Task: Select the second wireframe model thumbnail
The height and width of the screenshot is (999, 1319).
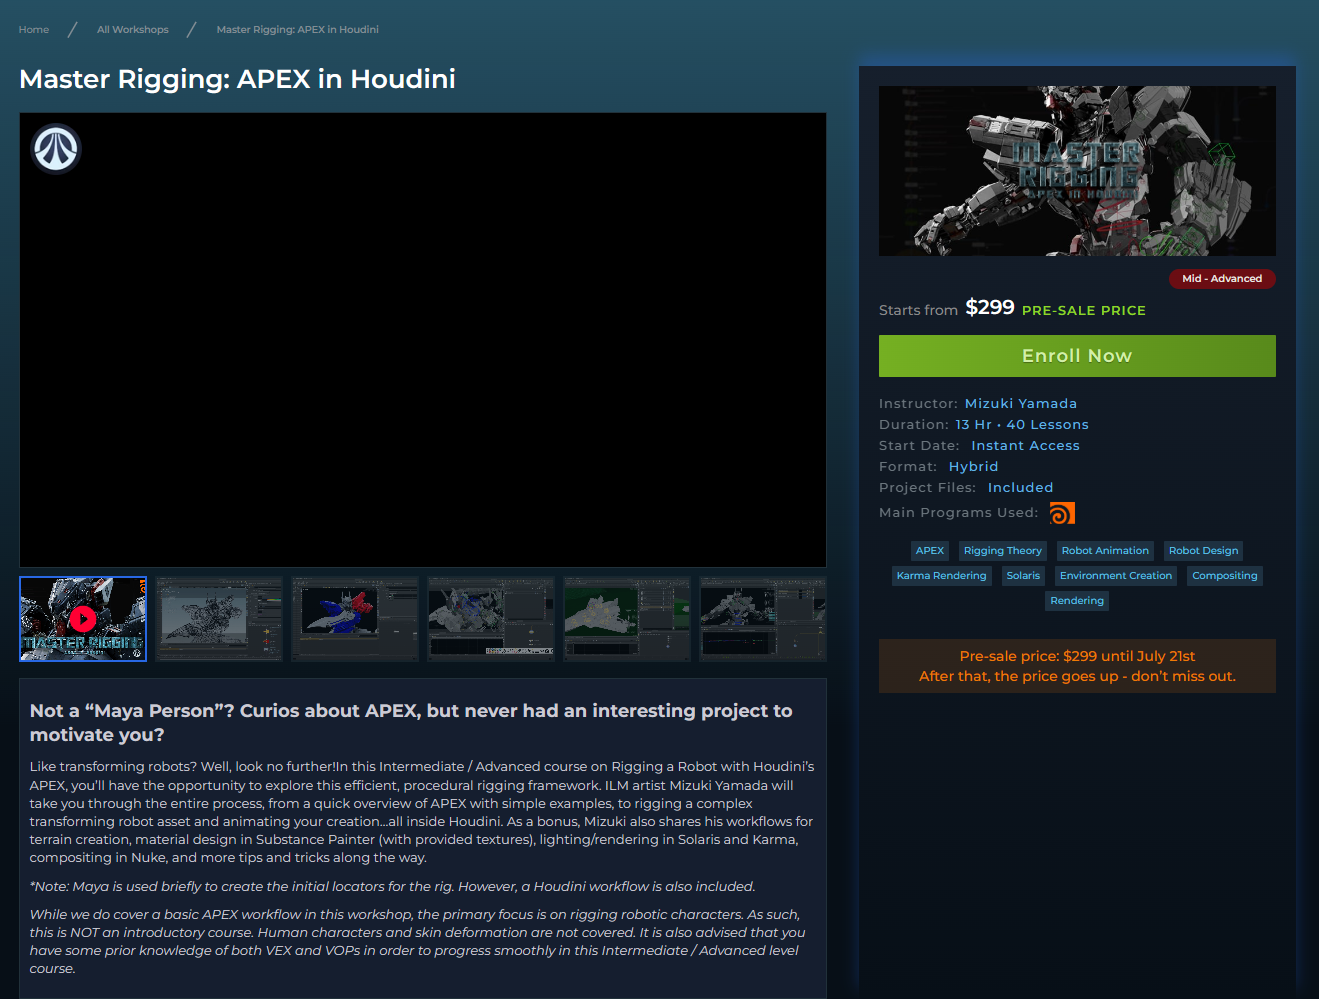Action: (219, 619)
